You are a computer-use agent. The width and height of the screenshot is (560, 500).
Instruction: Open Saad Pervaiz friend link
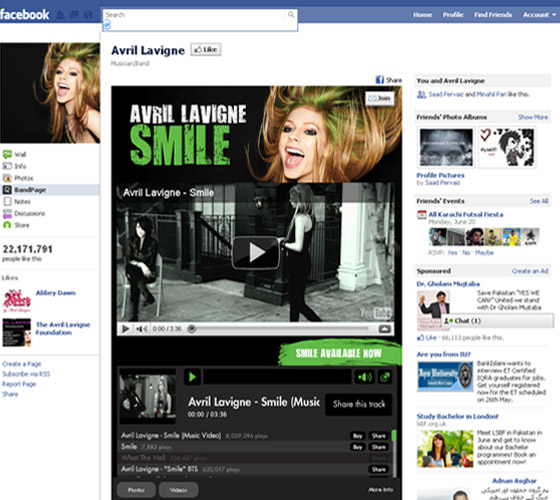point(446,94)
